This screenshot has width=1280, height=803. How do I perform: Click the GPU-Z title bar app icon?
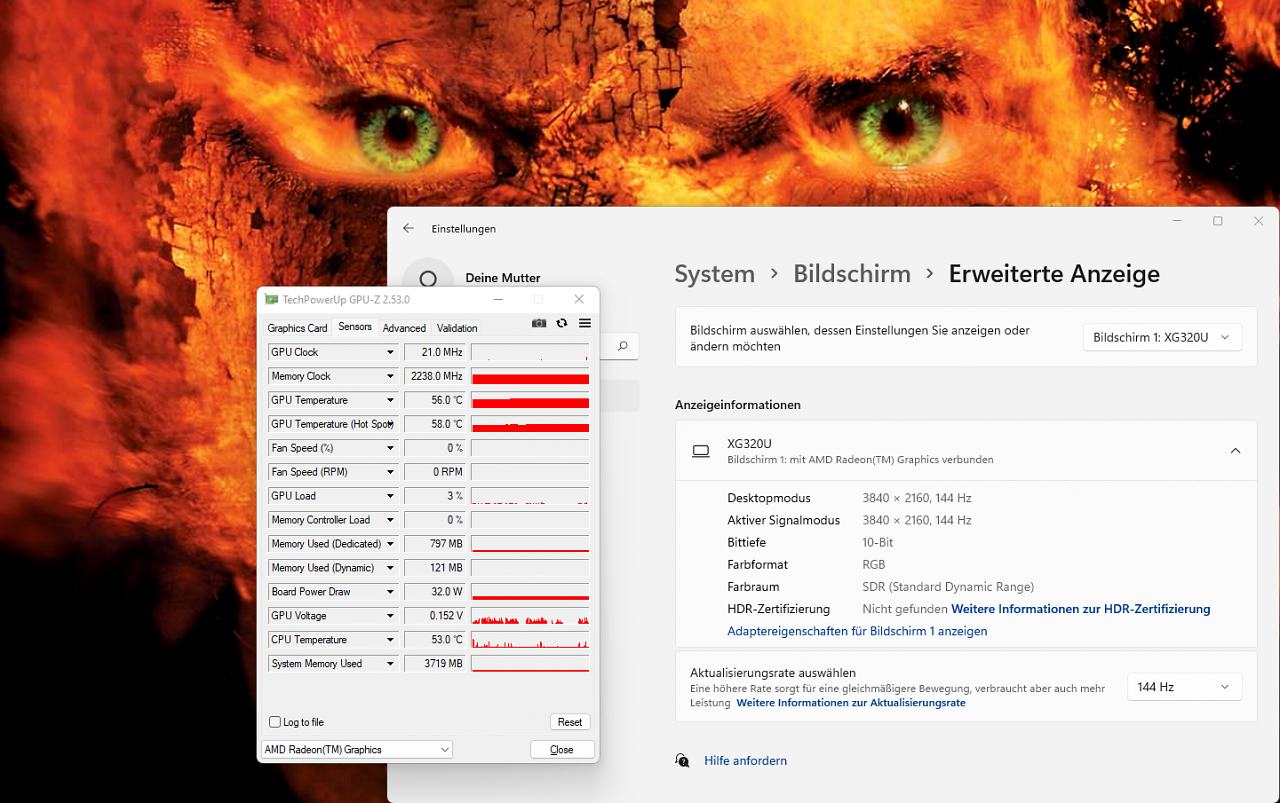pyautogui.click(x=271, y=299)
